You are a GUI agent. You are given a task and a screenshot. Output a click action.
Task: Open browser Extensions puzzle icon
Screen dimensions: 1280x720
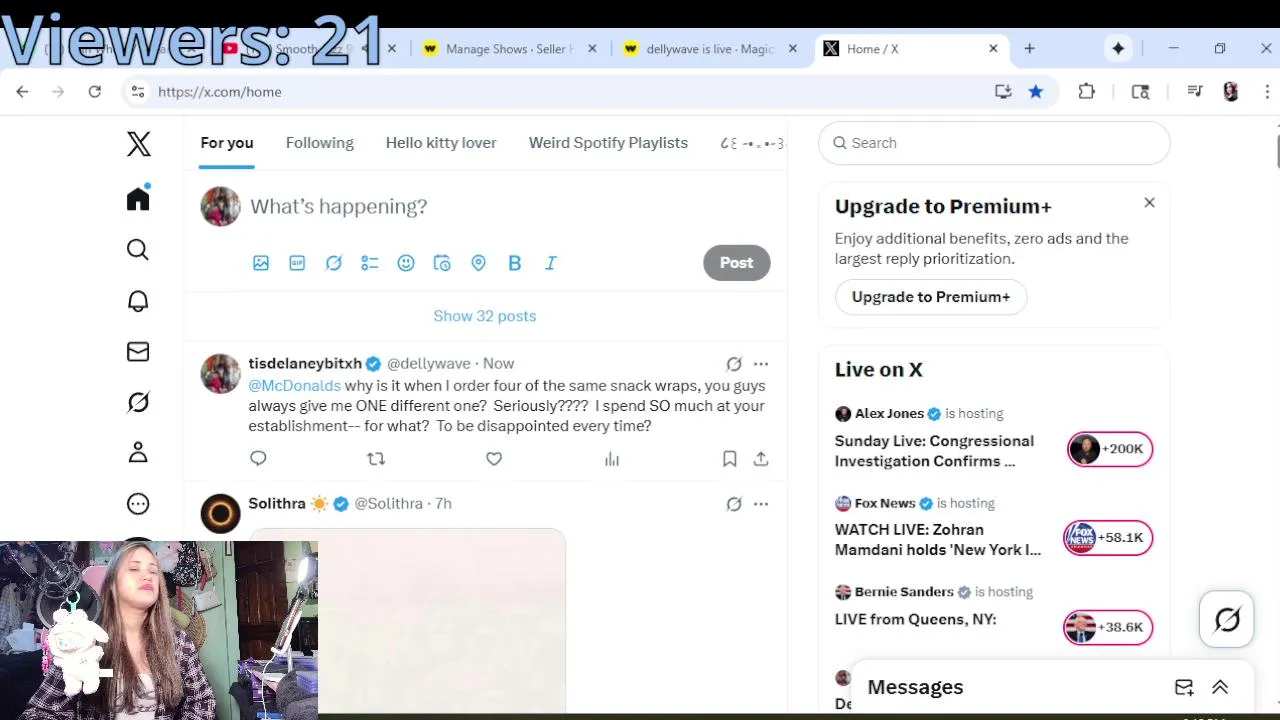coord(1087,92)
